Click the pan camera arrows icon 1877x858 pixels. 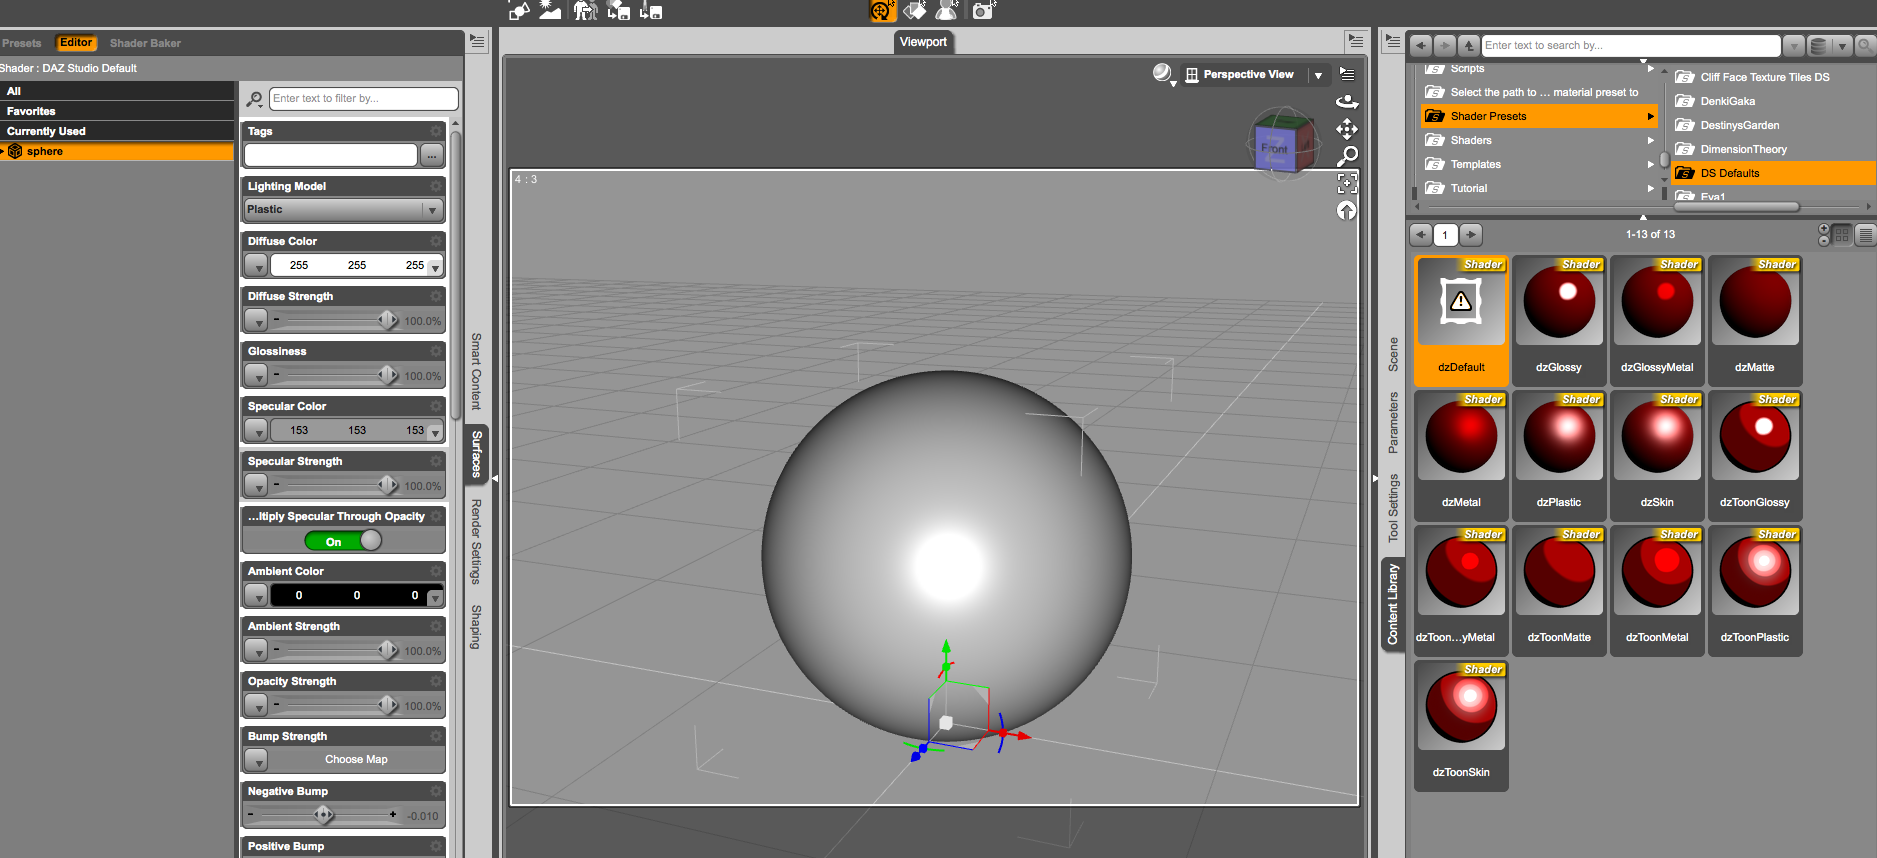click(1347, 129)
